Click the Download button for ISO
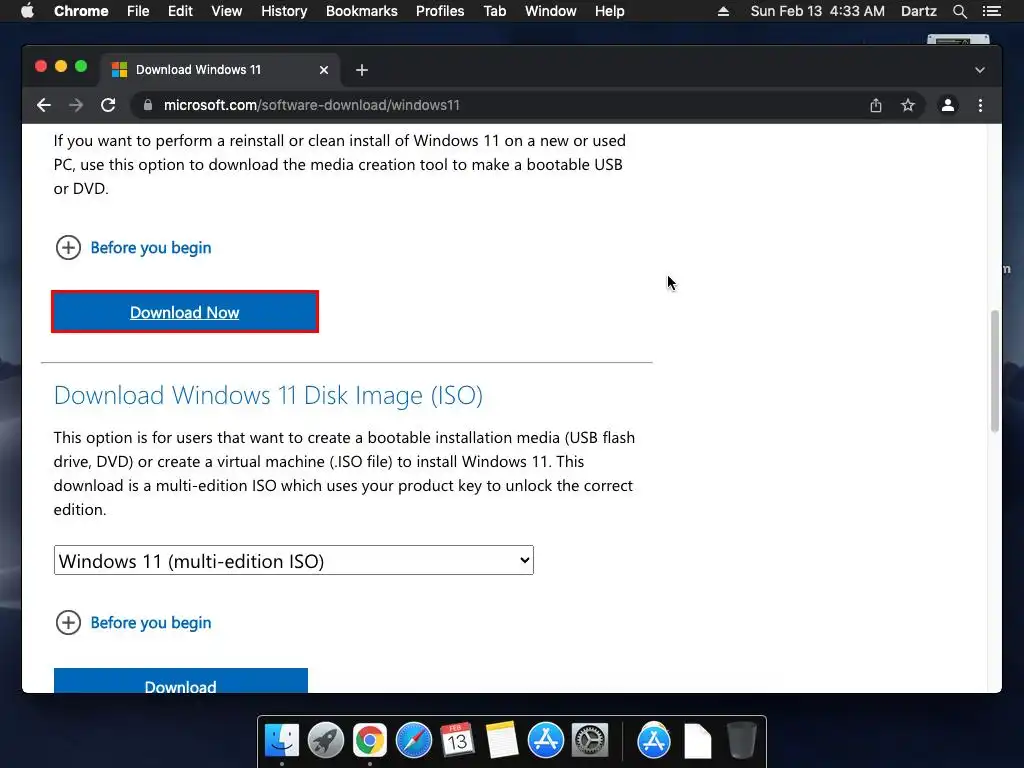The image size is (1024, 768). point(181,680)
